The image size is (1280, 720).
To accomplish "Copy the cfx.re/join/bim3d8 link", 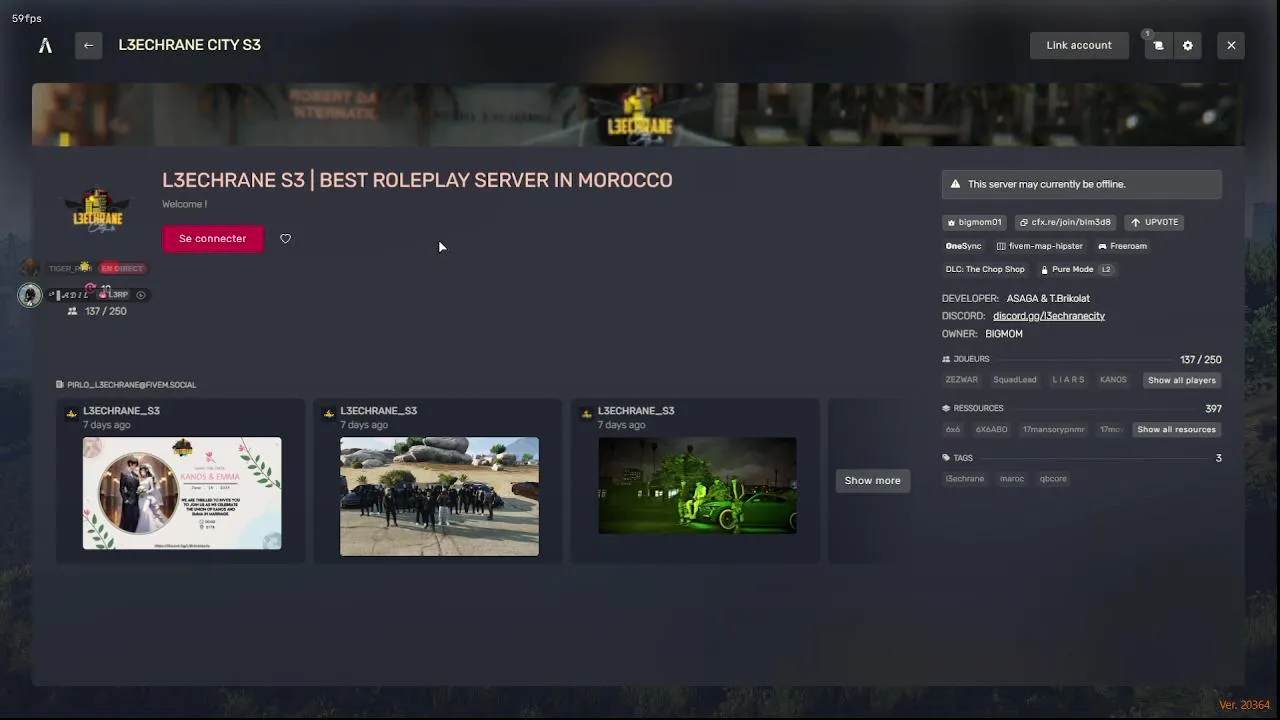I will pyautogui.click(x=1065, y=222).
